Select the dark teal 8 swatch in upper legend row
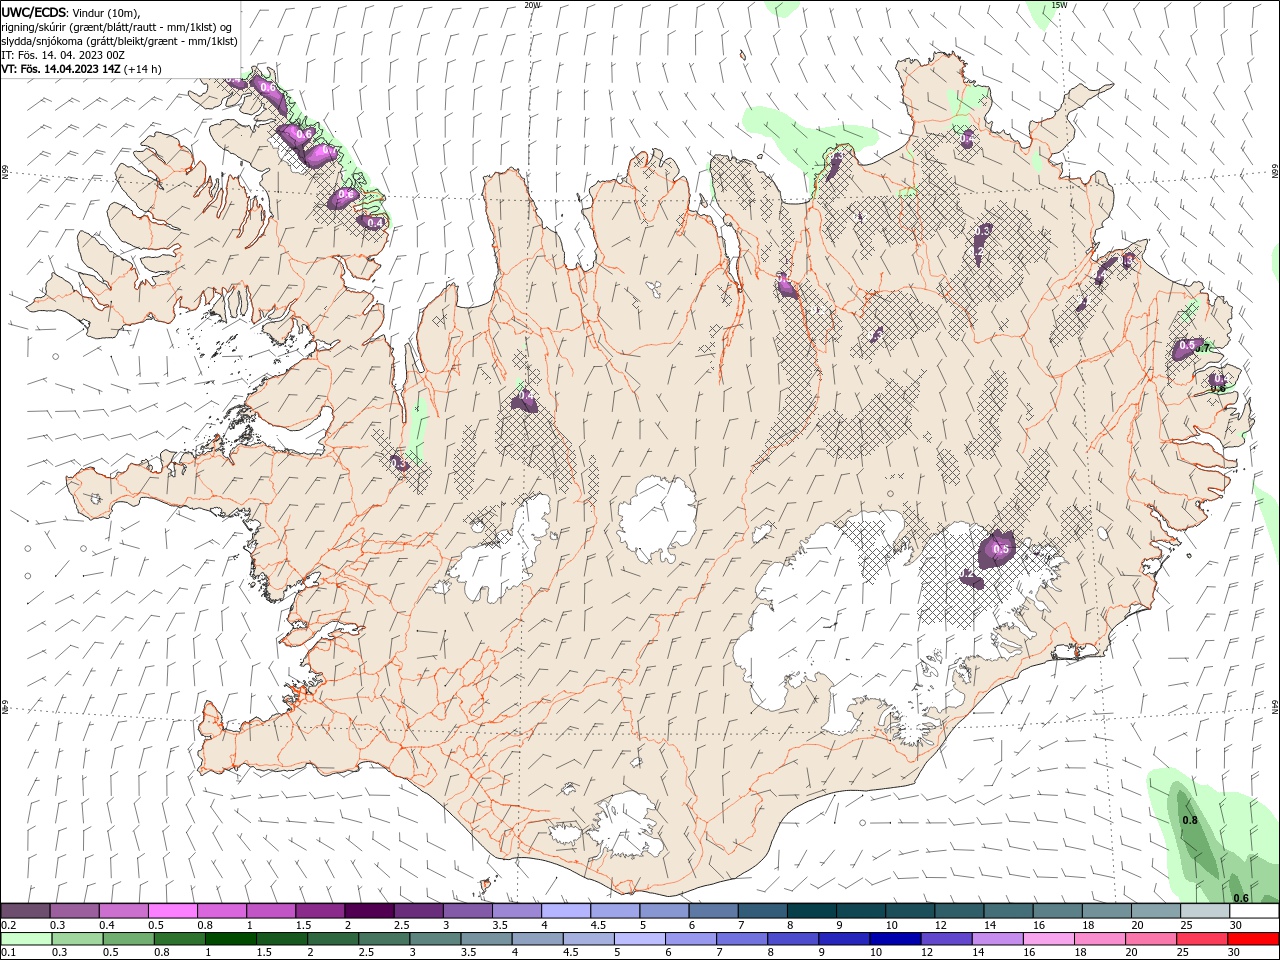 click(812, 911)
